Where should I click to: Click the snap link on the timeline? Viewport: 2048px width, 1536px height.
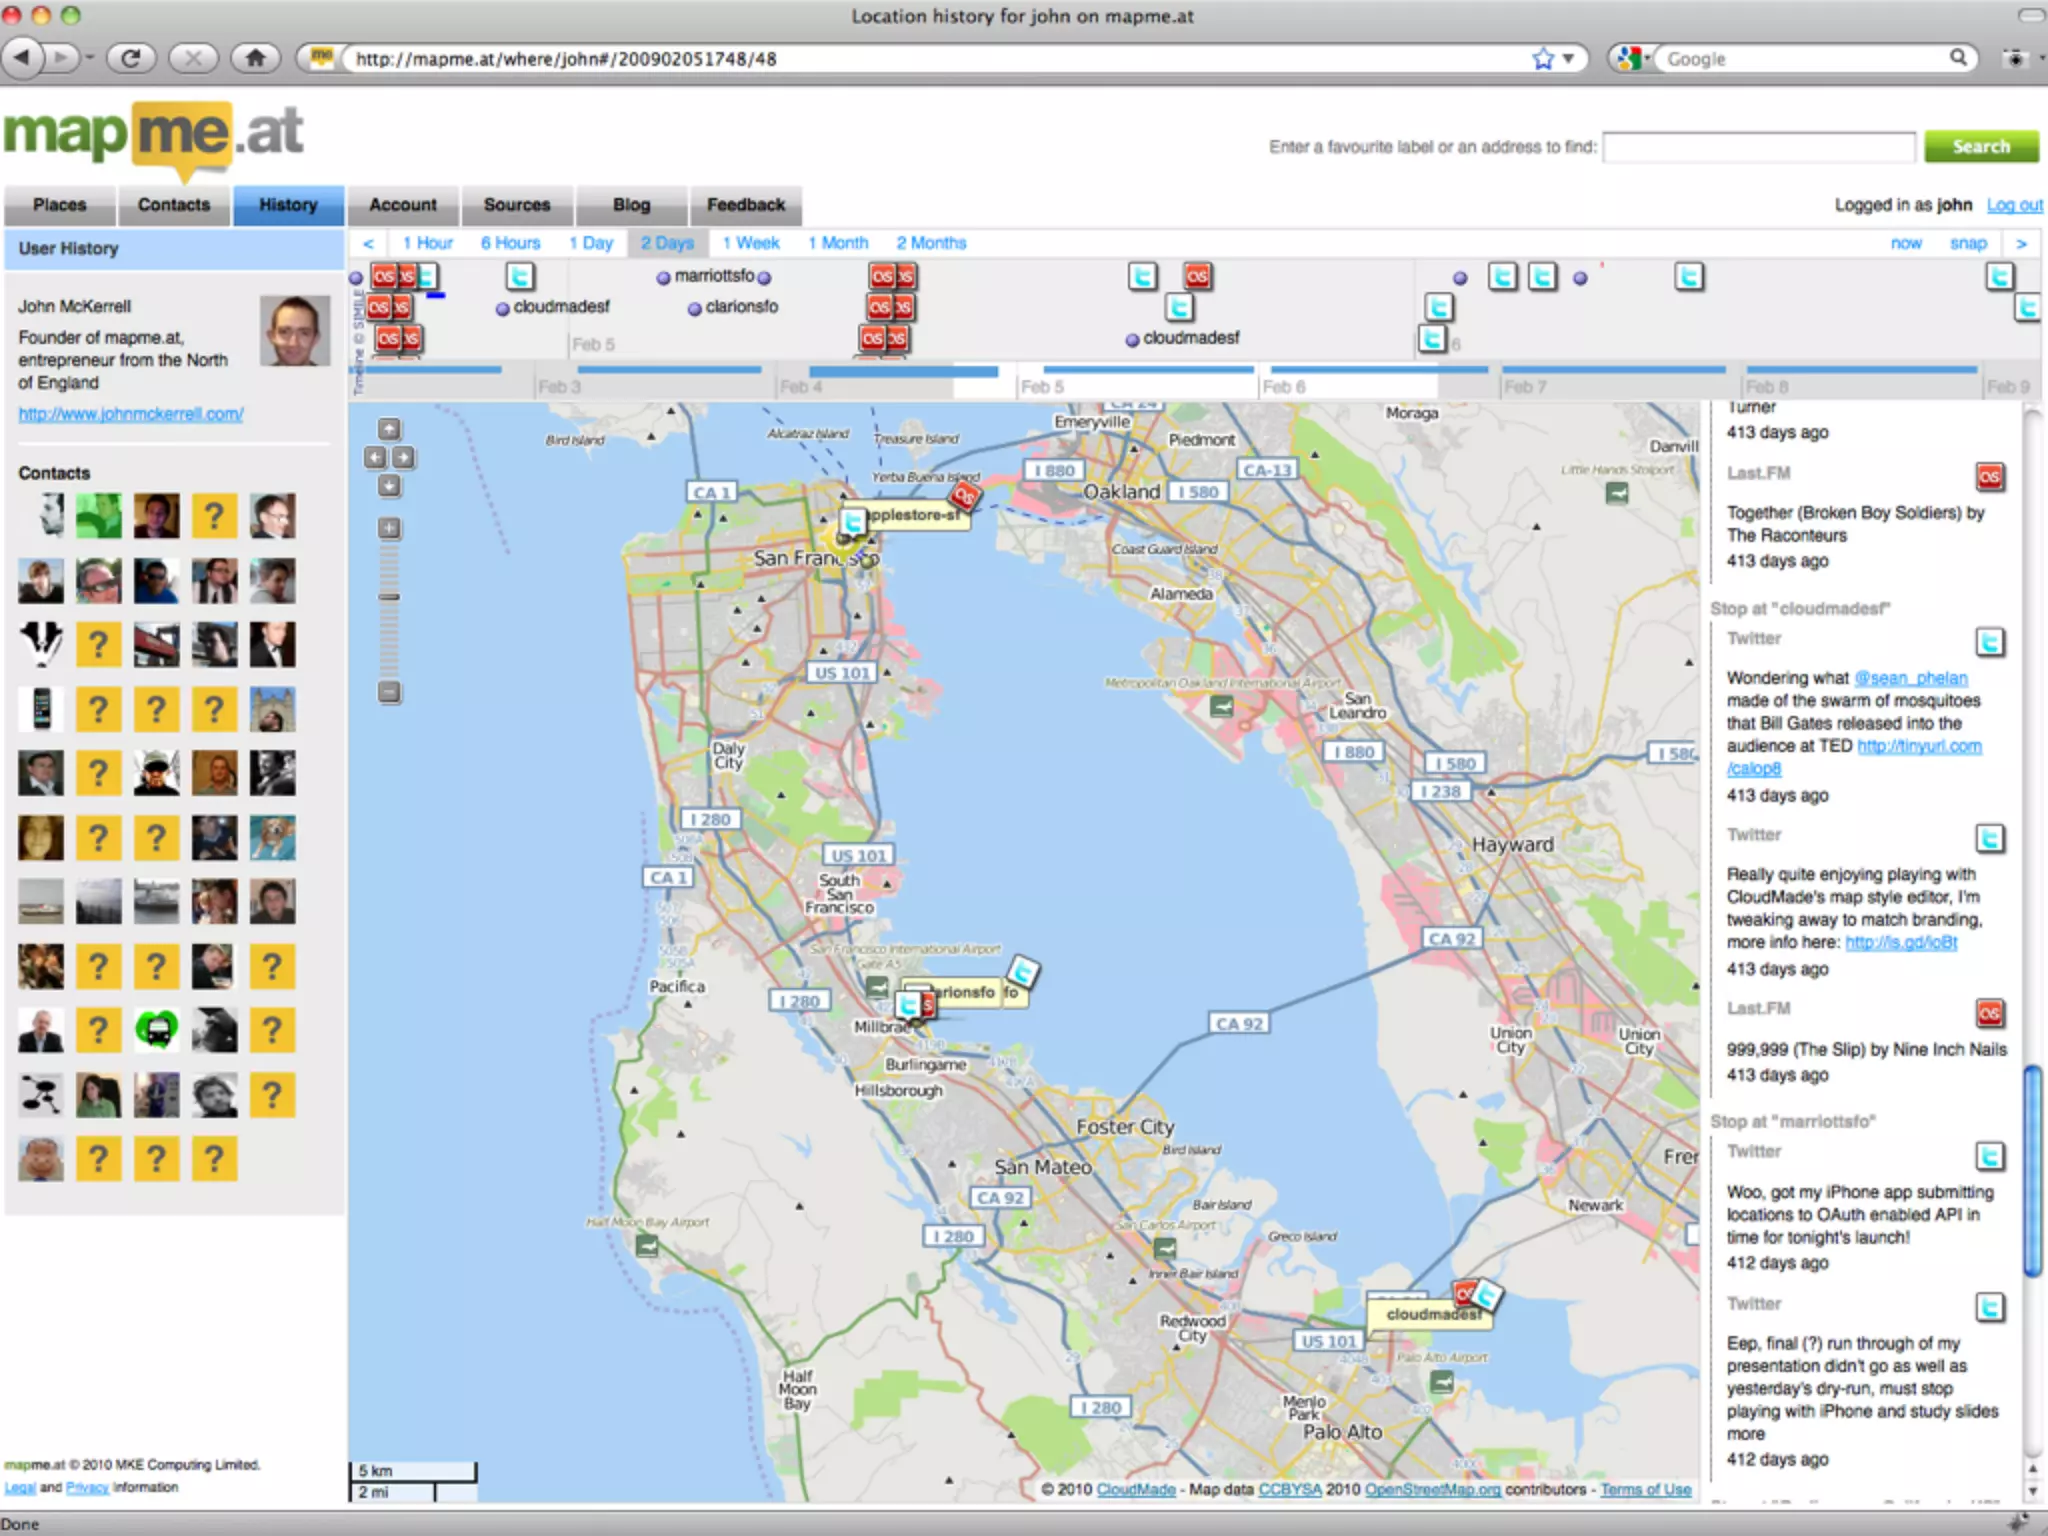pos(1968,243)
